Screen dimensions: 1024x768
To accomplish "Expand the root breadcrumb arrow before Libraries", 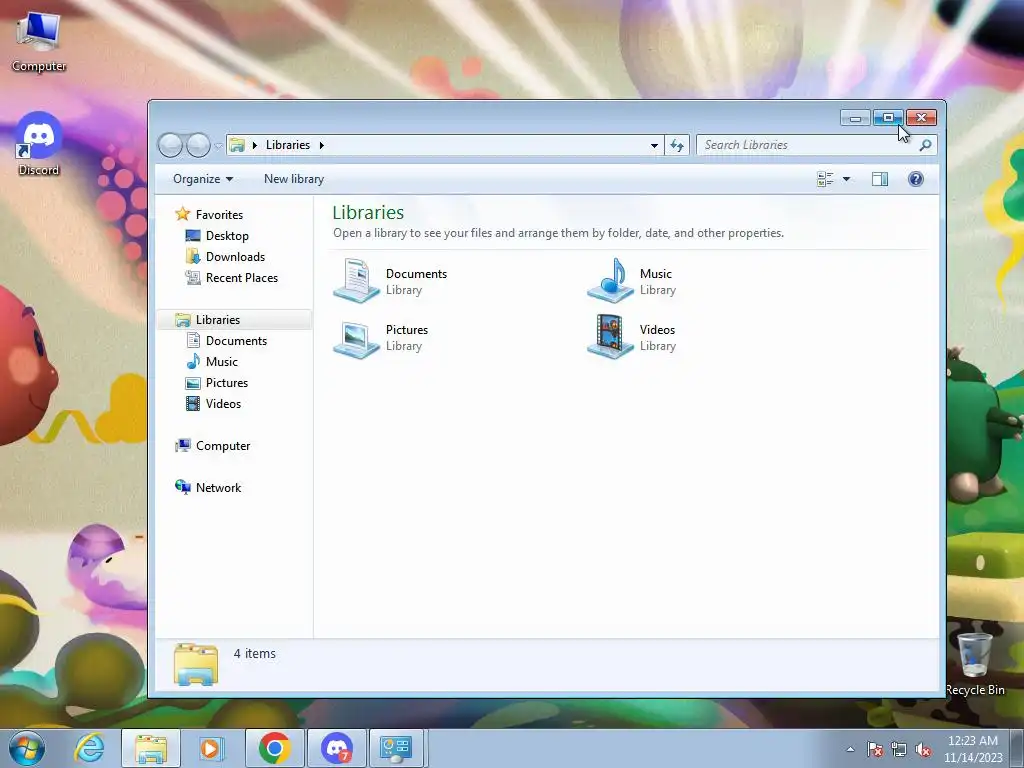I will 255,145.
